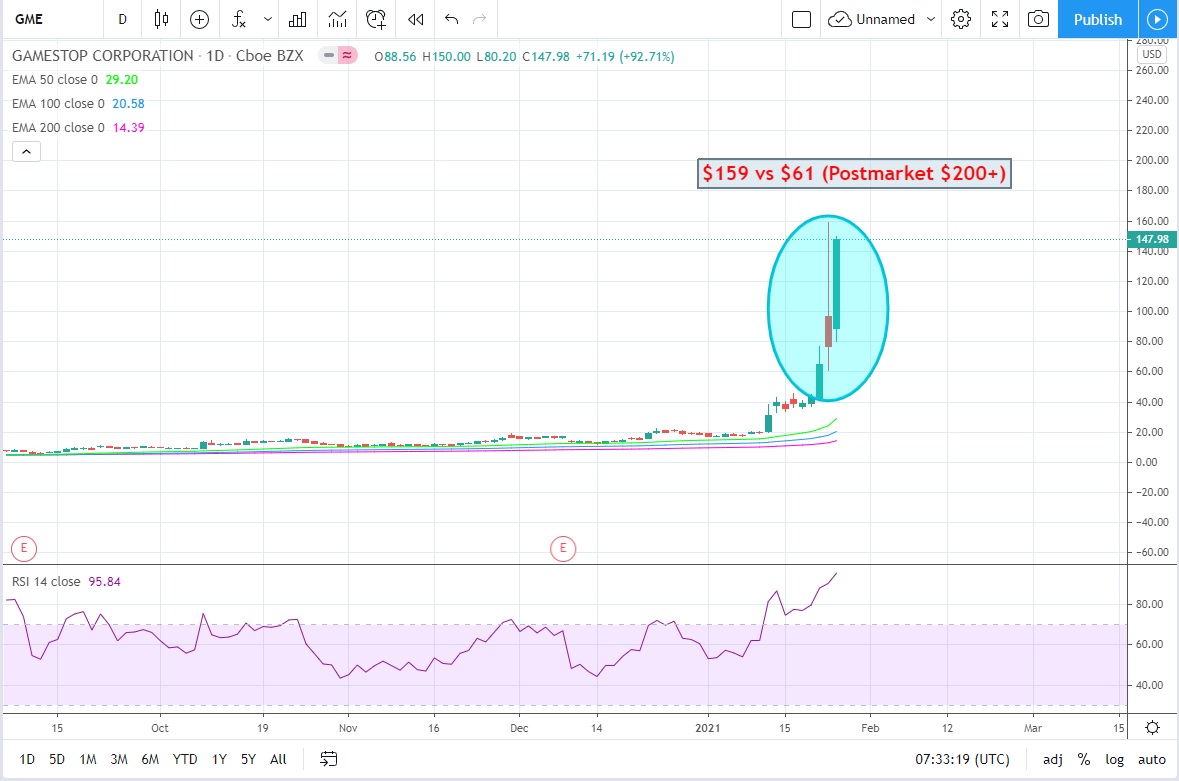The width and height of the screenshot is (1179, 781).
Task: Open the GME symbol search
Action: click(x=30, y=20)
